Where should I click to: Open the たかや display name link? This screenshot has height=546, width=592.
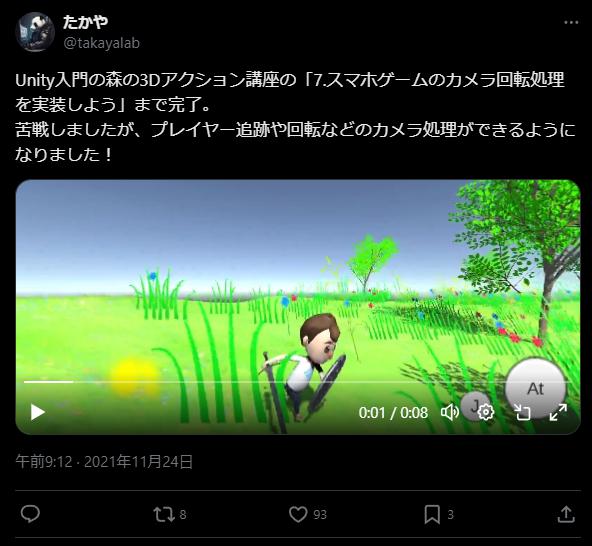click(85, 22)
